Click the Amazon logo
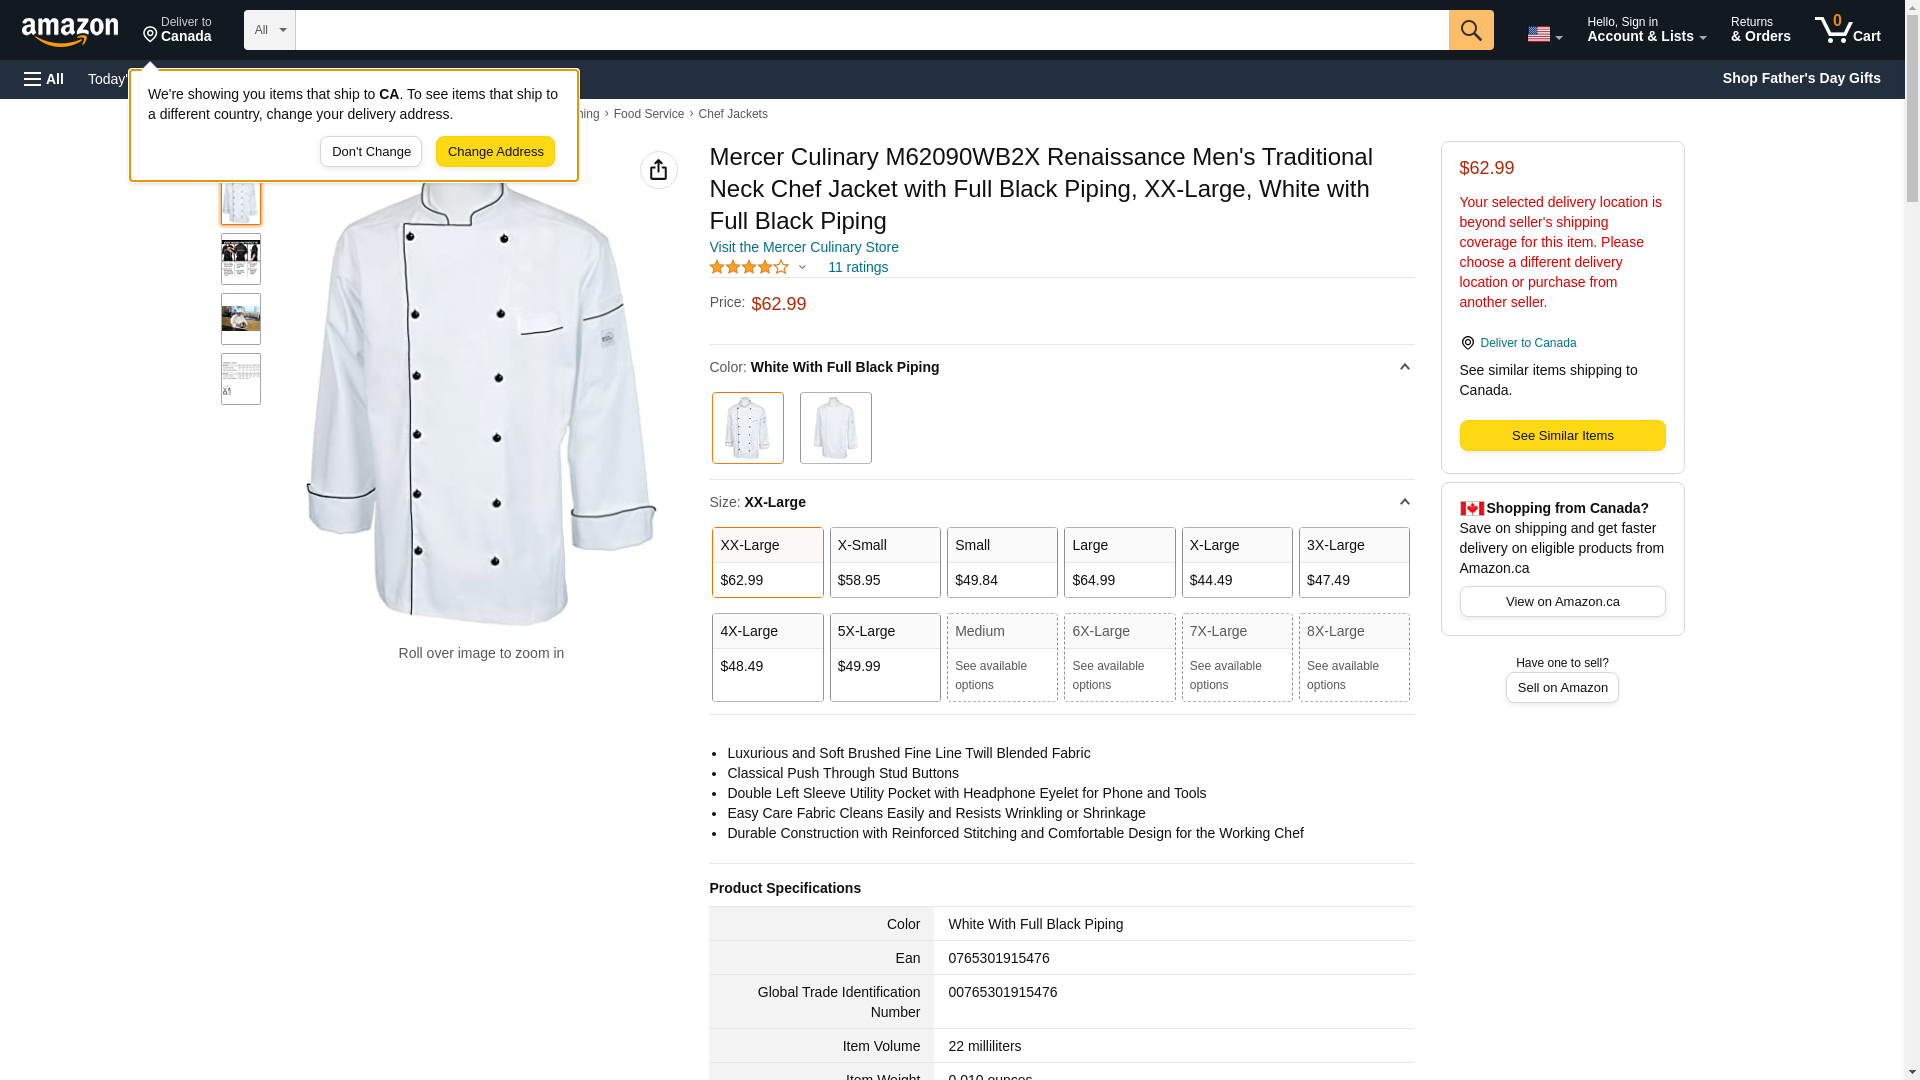Viewport: 1920px width, 1080px height. coord(70,32)
